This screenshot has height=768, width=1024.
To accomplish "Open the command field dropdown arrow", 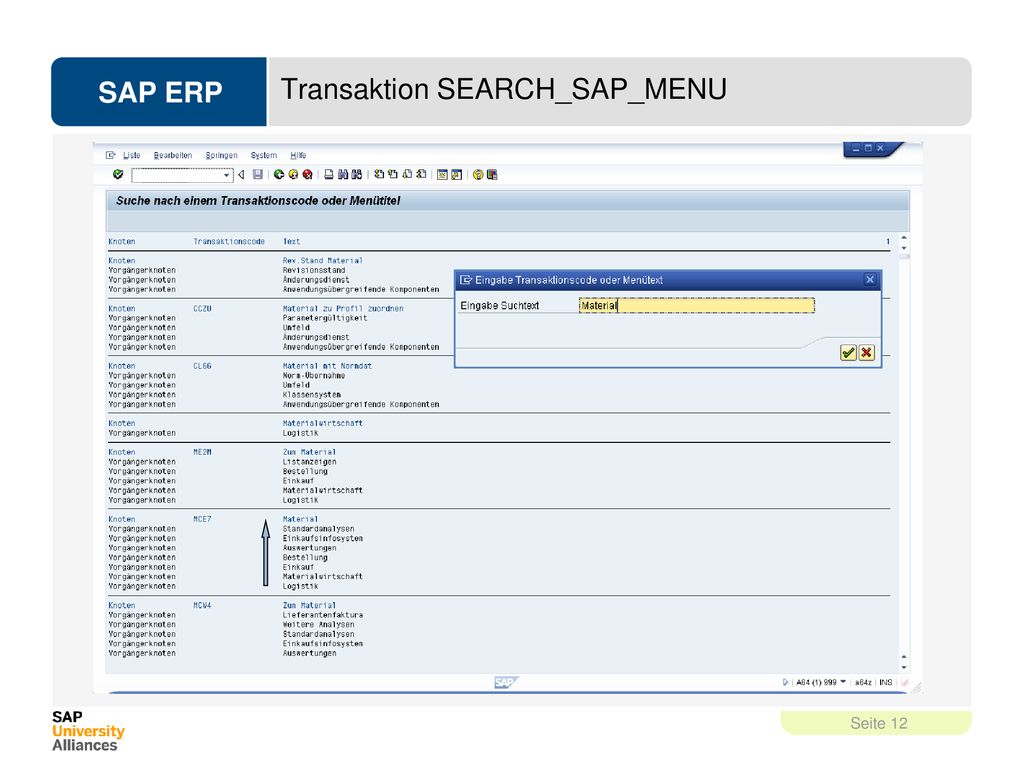I will (227, 175).
